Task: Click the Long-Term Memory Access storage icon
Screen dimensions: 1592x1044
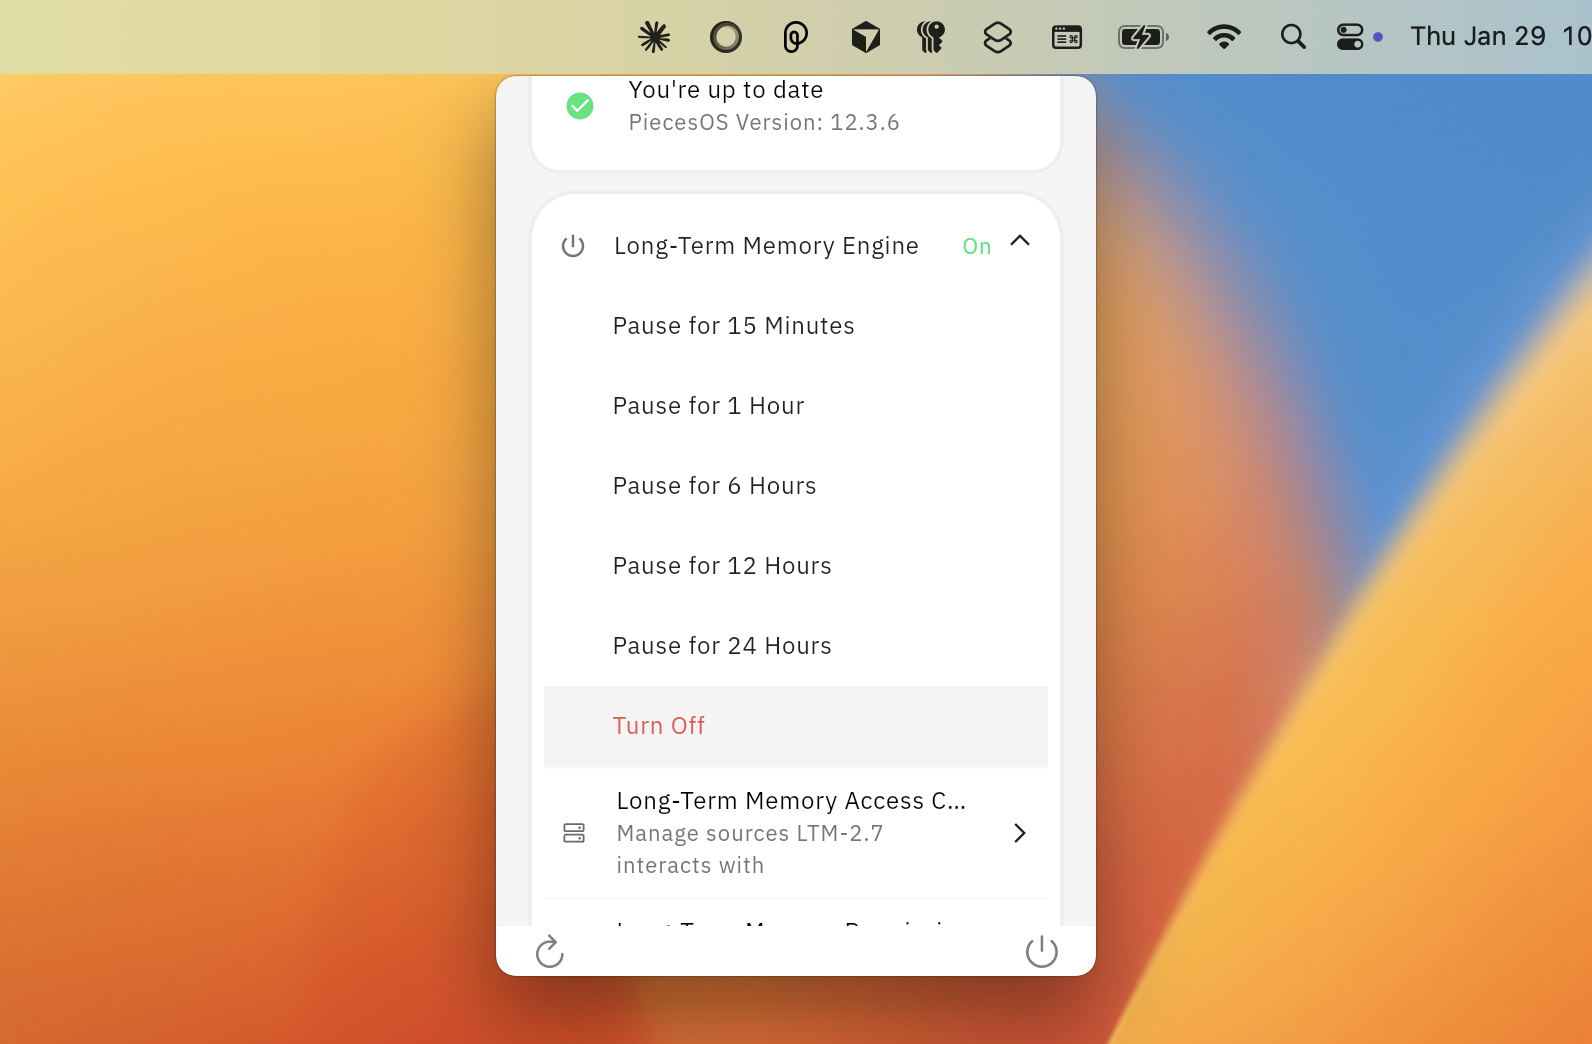Action: tap(574, 833)
